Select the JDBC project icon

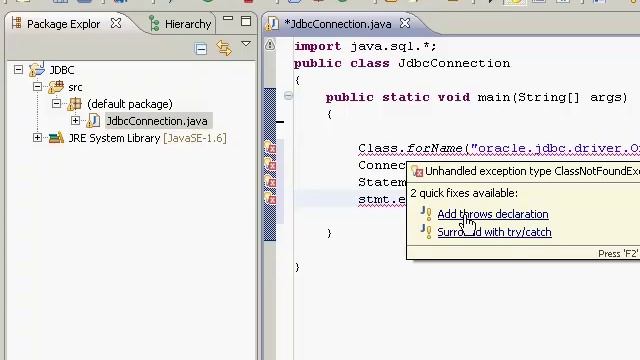point(37,69)
